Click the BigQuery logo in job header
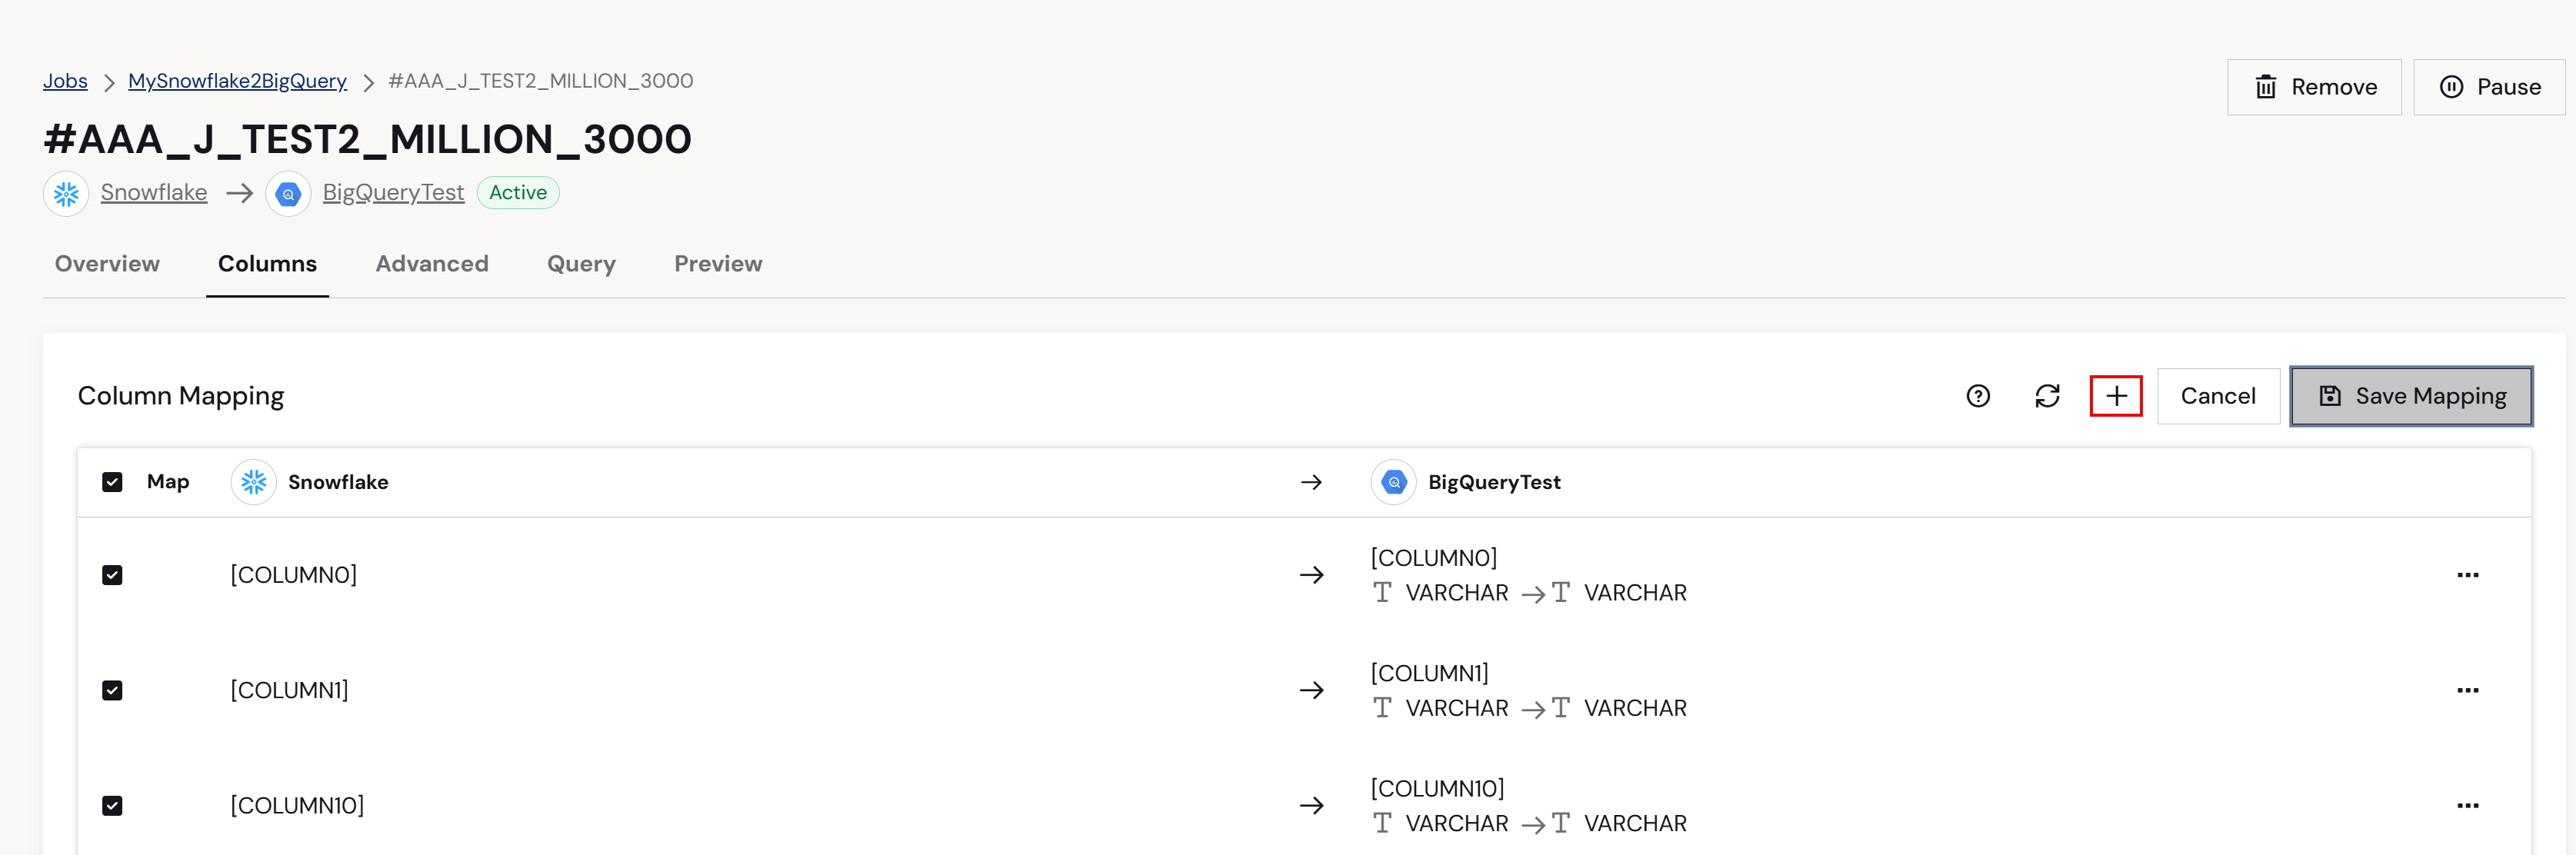 288,193
